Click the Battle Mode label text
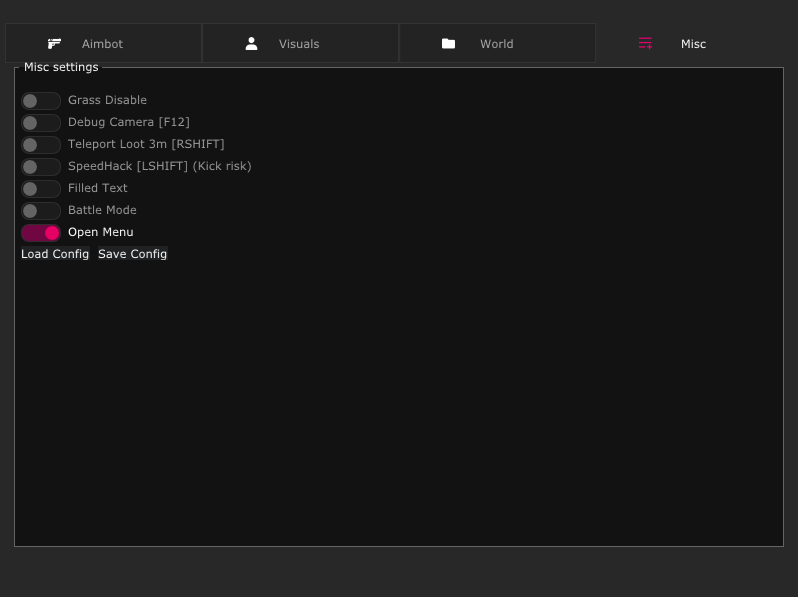 pos(102,210)
